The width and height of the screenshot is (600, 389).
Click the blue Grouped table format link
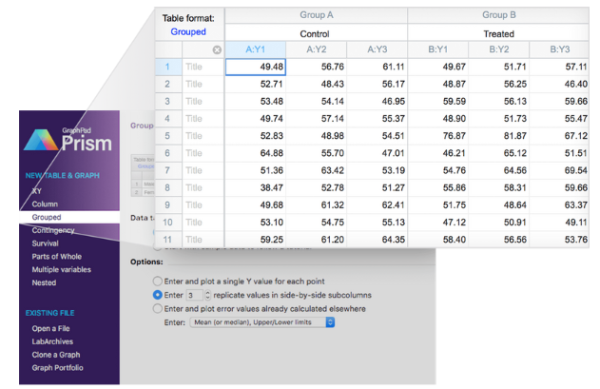tap(188, 32)
